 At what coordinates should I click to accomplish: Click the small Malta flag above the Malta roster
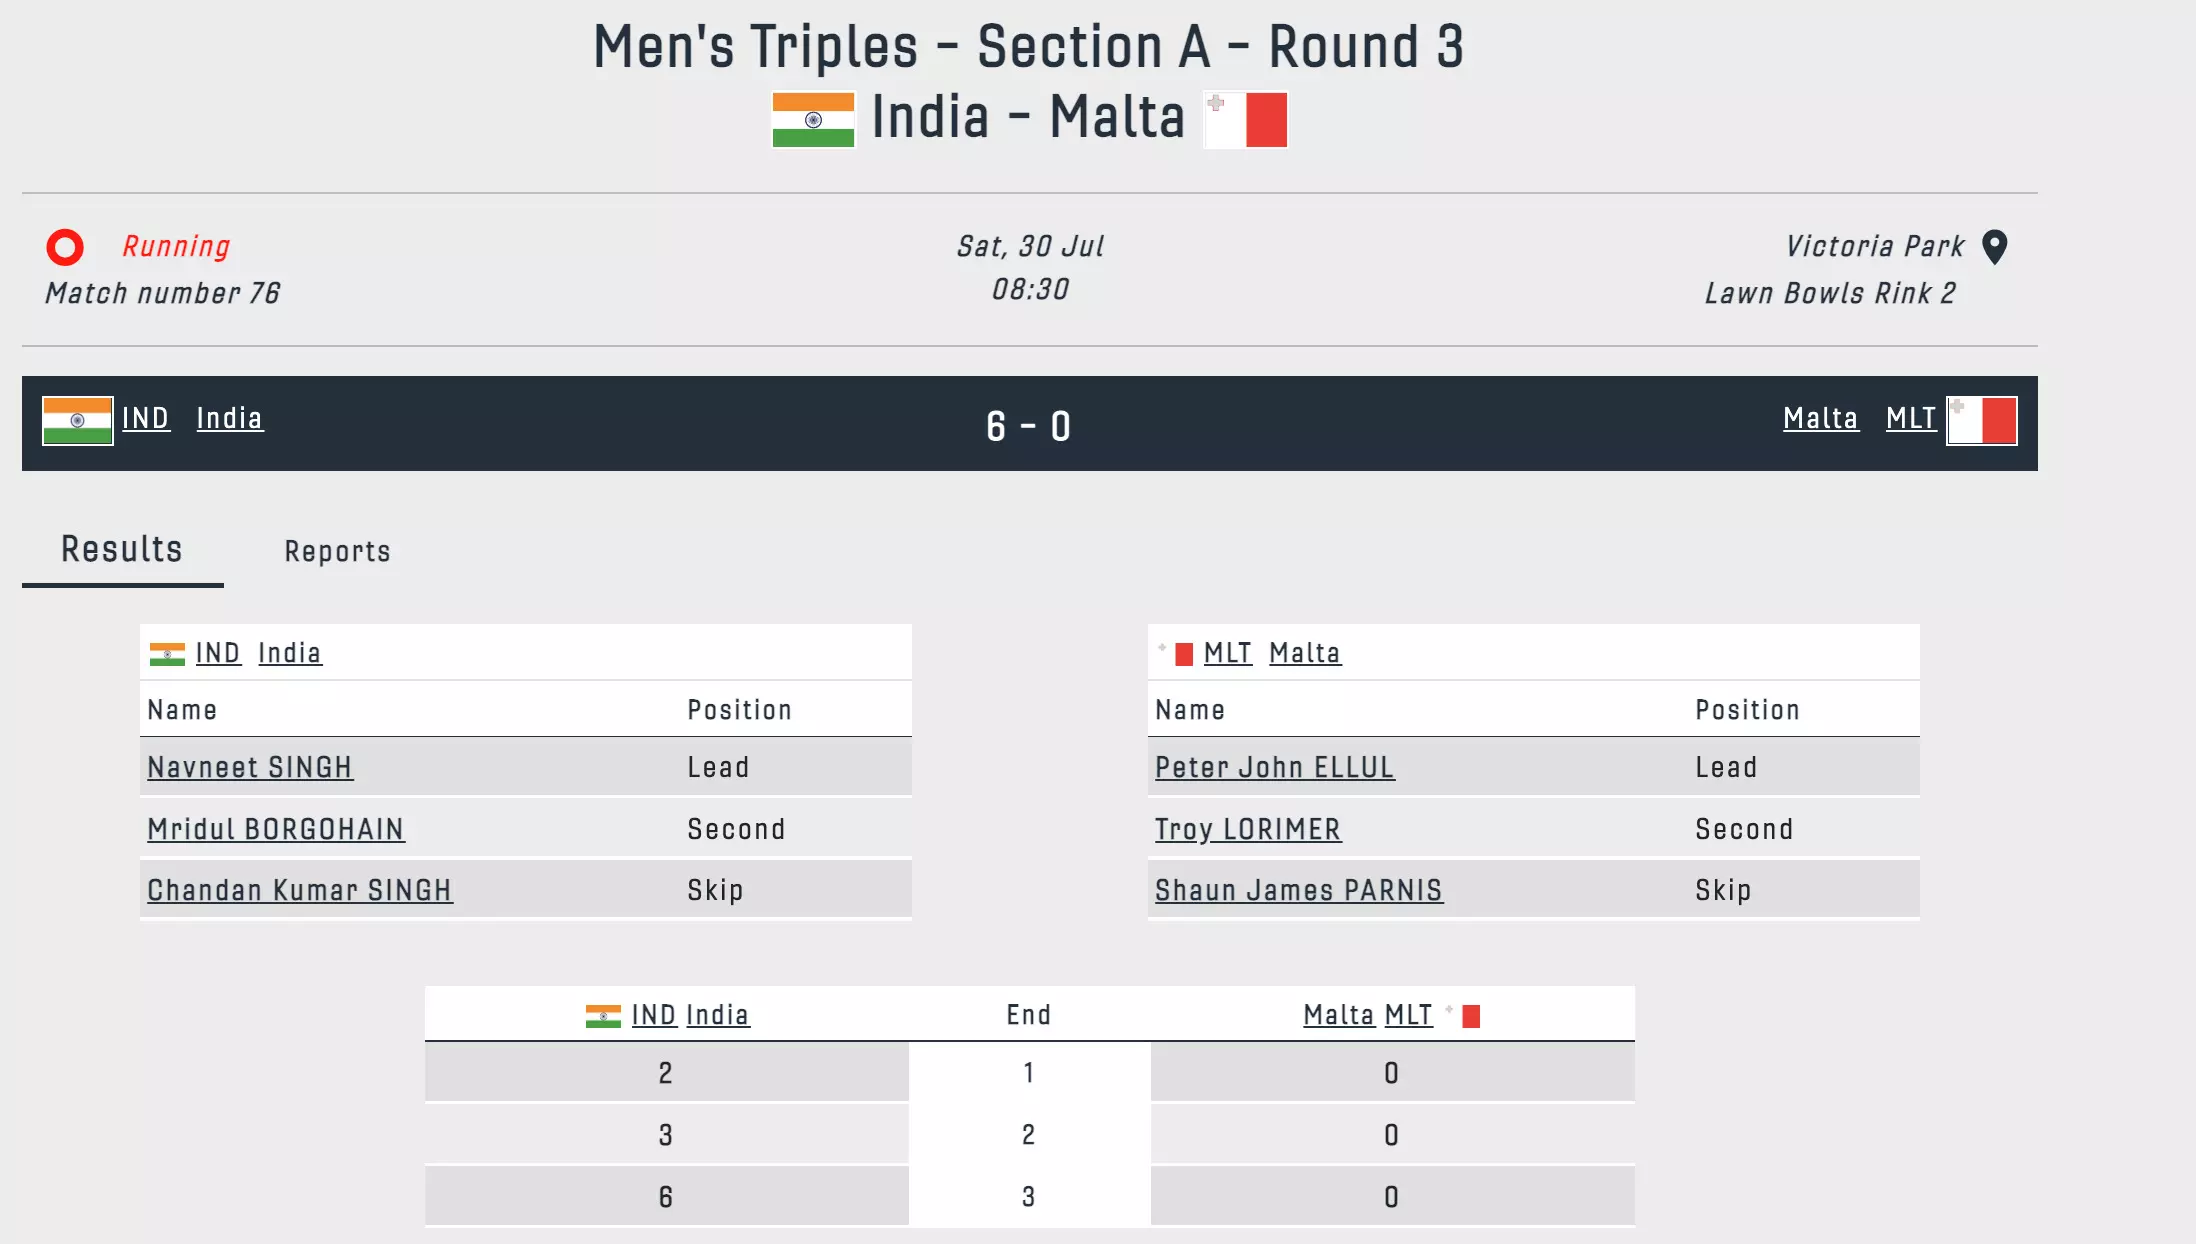(x=1177, y=654)
